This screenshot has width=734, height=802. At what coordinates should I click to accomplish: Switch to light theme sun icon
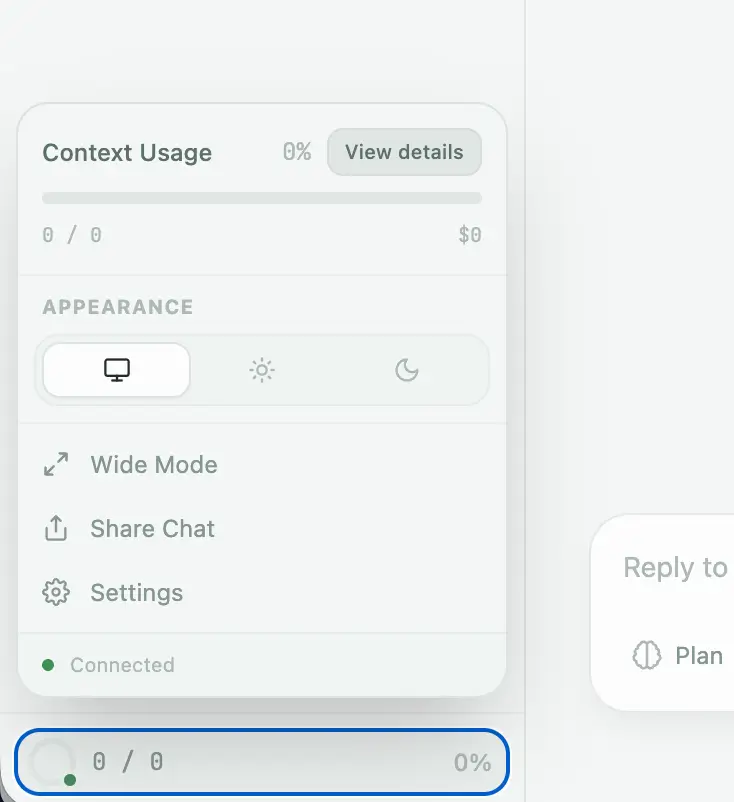pyautogui.click(x=262, y=370)
